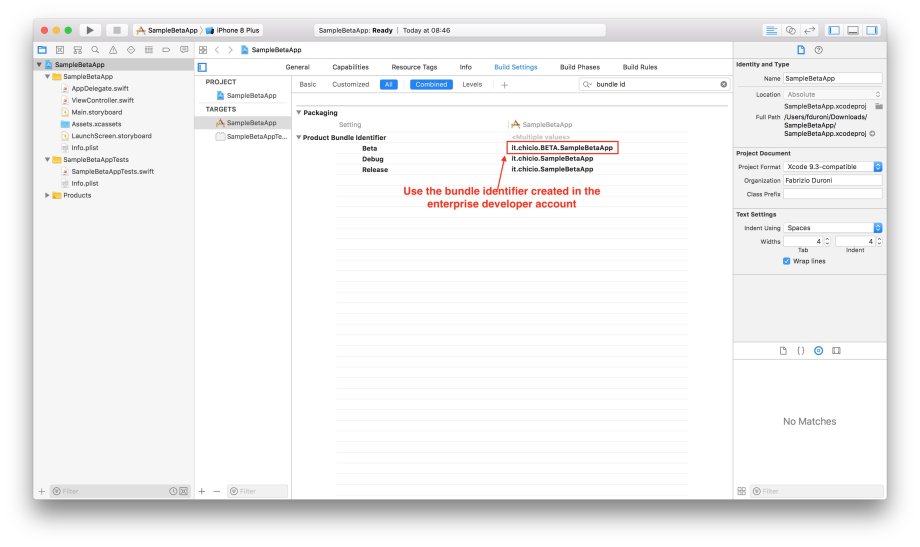Open the Test navigator diamond icon
The height and width of the screenshot is (547, 920).
click(x=131, y=50)
